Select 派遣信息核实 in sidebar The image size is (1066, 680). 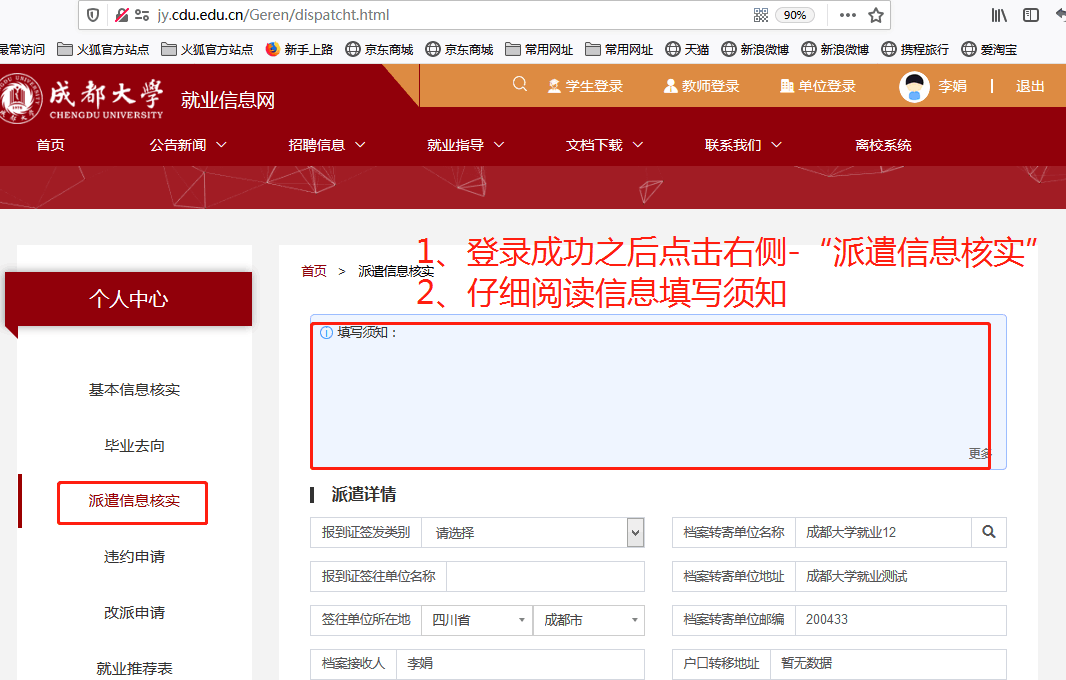(135, 501)
